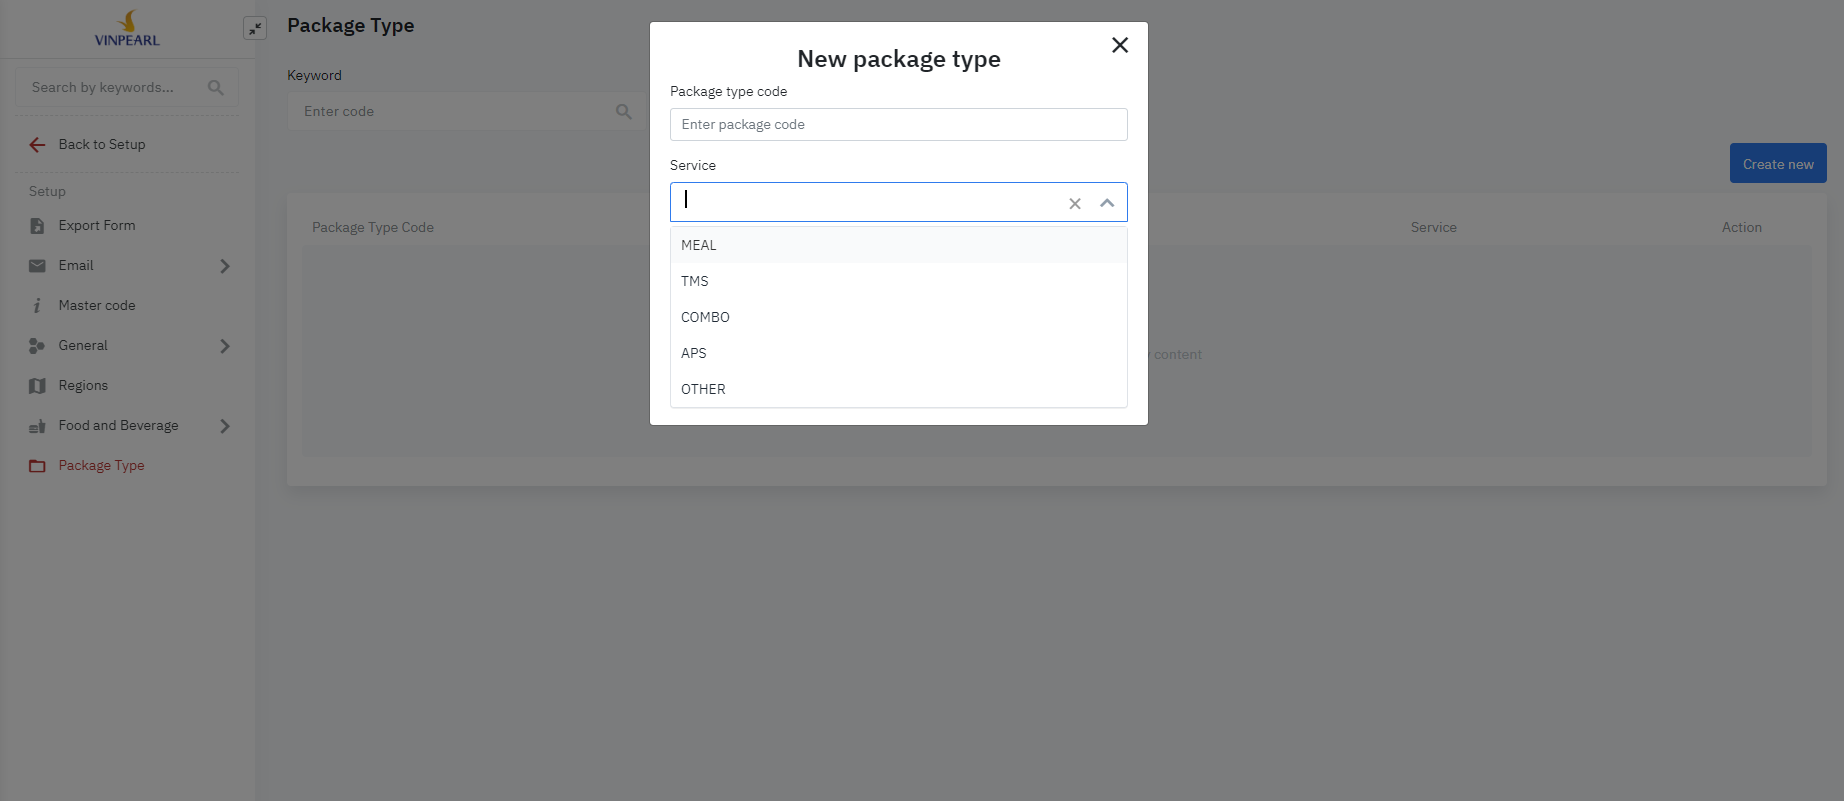Screen dimensions: 1844x801
Task: Click the Back to Setup arrow icon
Action: [x=37, y=145]
